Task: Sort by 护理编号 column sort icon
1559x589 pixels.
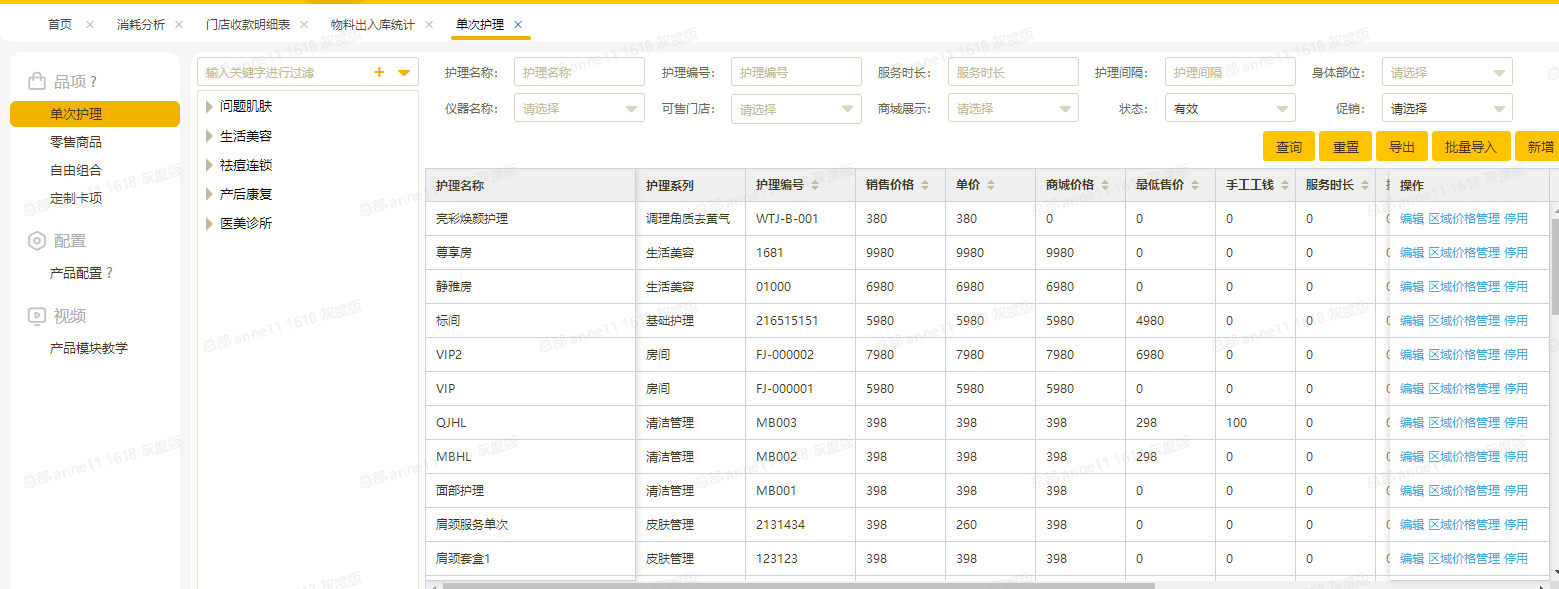Action: coord(815,185)
